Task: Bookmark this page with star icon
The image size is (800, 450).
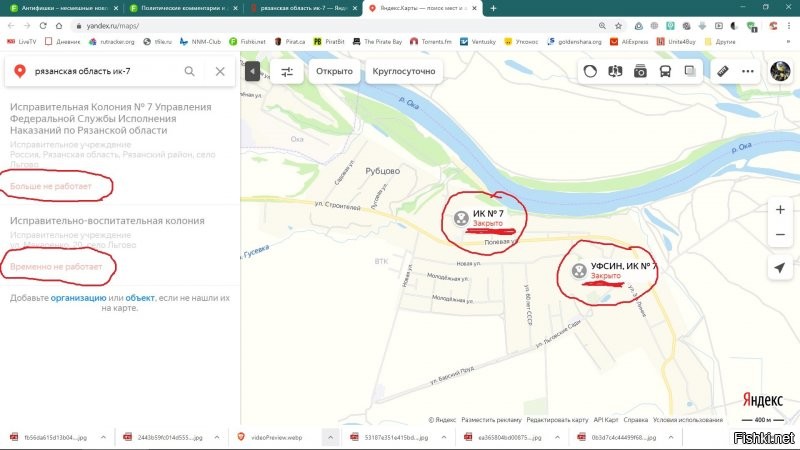Action: [618, 26]
